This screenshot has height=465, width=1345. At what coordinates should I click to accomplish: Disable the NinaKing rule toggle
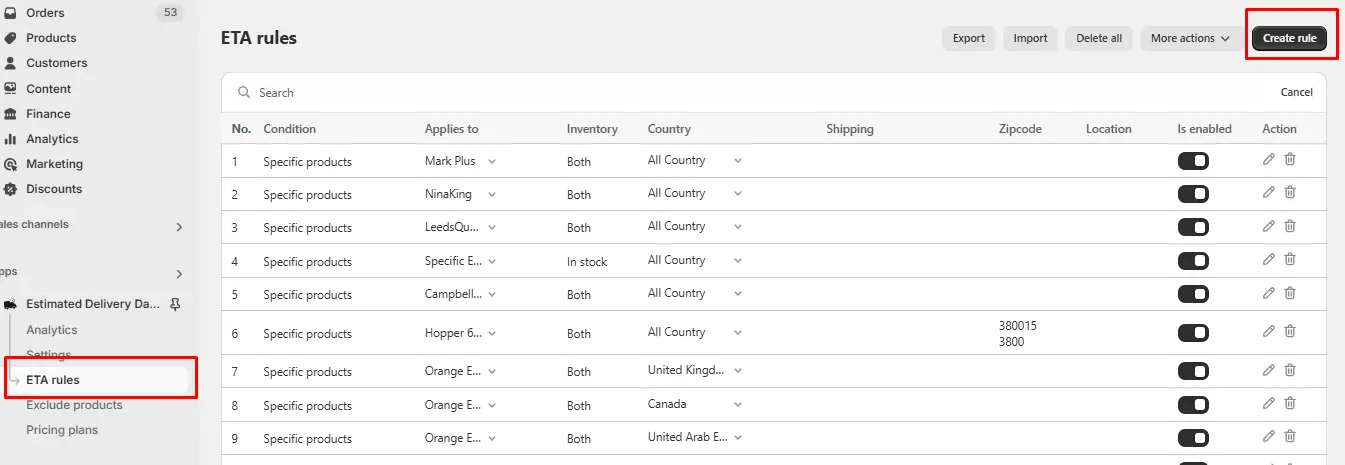1193,194
